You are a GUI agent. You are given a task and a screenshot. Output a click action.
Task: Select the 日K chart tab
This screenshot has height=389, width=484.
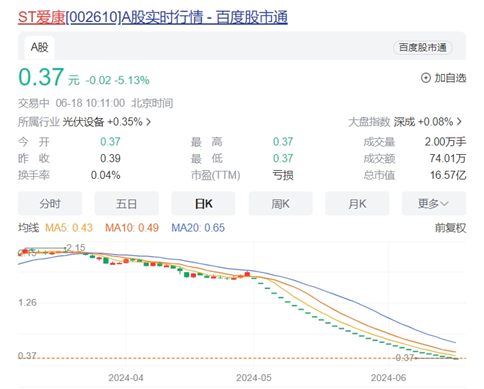pos(203,203)
